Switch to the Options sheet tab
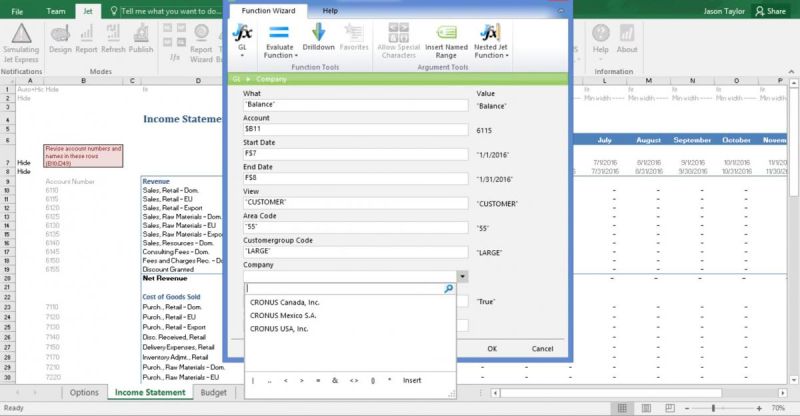Screen dimensions: 800x416 click(84, 393)
